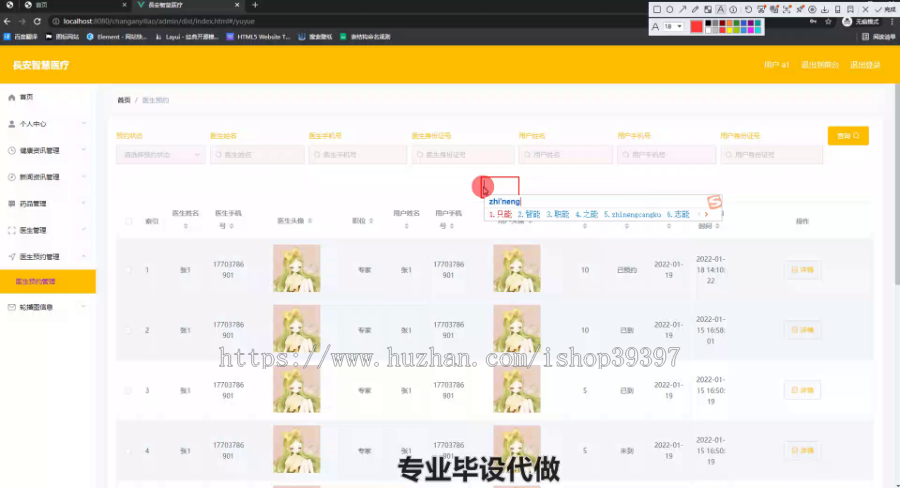Screen dimensions: 900x488
Task: Sort by the 医生姓名 column arrows
Action: coord(185,226)
